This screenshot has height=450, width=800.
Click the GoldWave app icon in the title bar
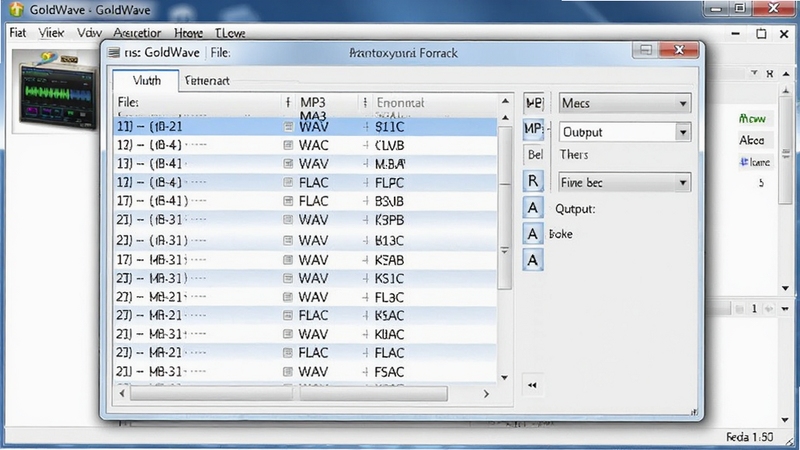[x=16, y=9]
